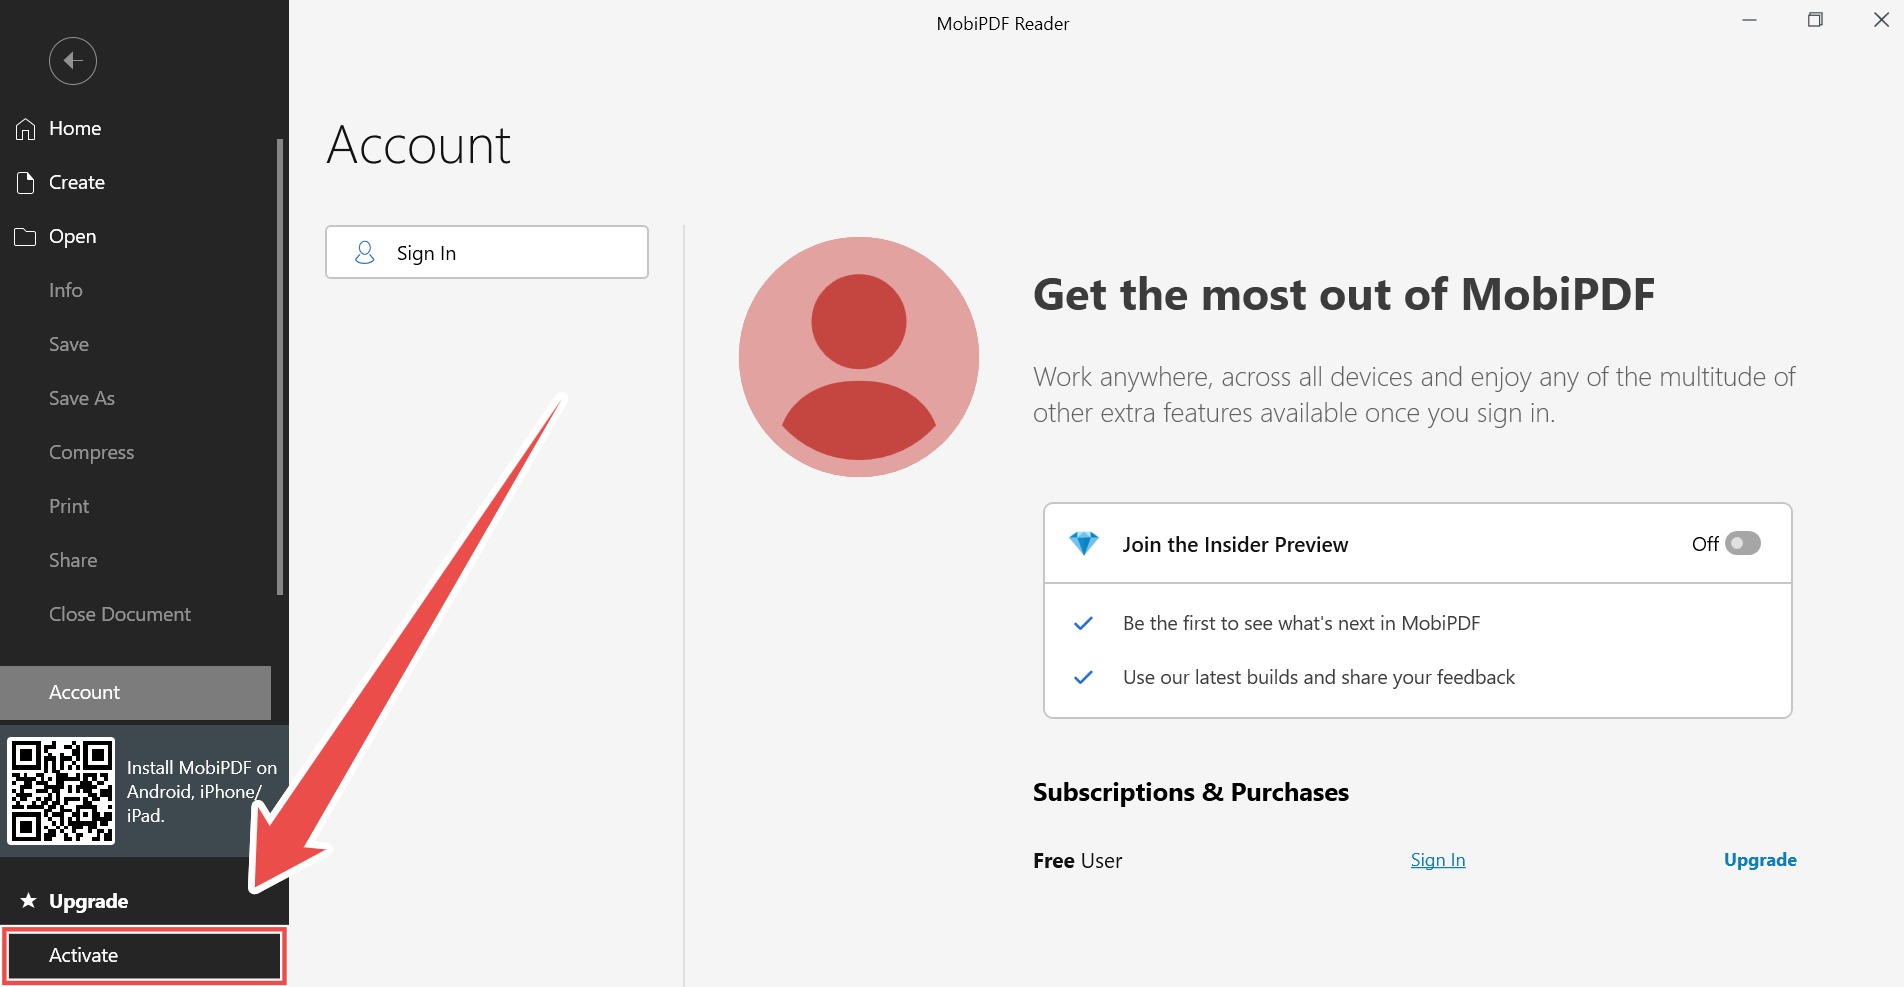Open the Share menu entry
This screenshot has height=987, width=1904.
pos(73,561)
